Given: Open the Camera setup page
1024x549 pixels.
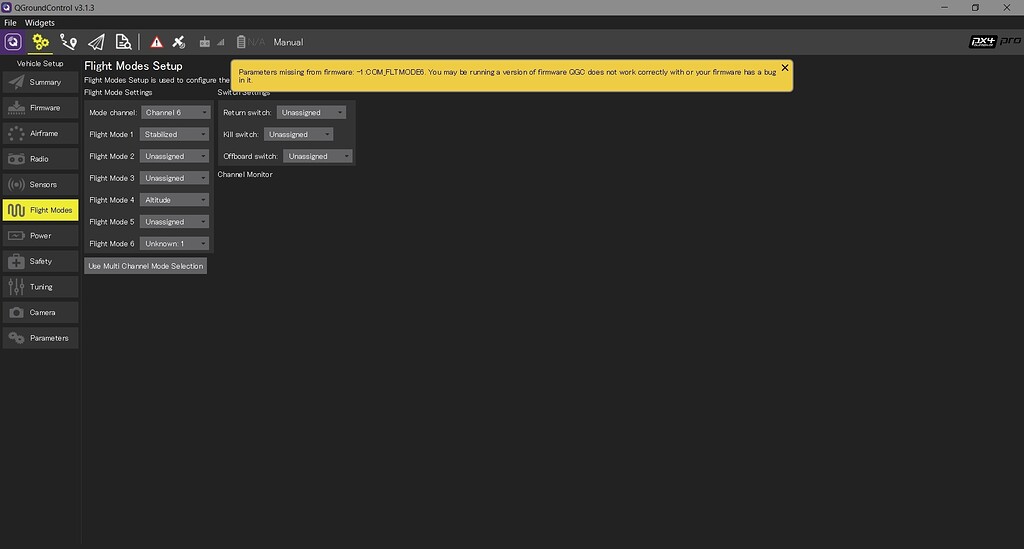Looking at the screenshot, I should 40,312.
